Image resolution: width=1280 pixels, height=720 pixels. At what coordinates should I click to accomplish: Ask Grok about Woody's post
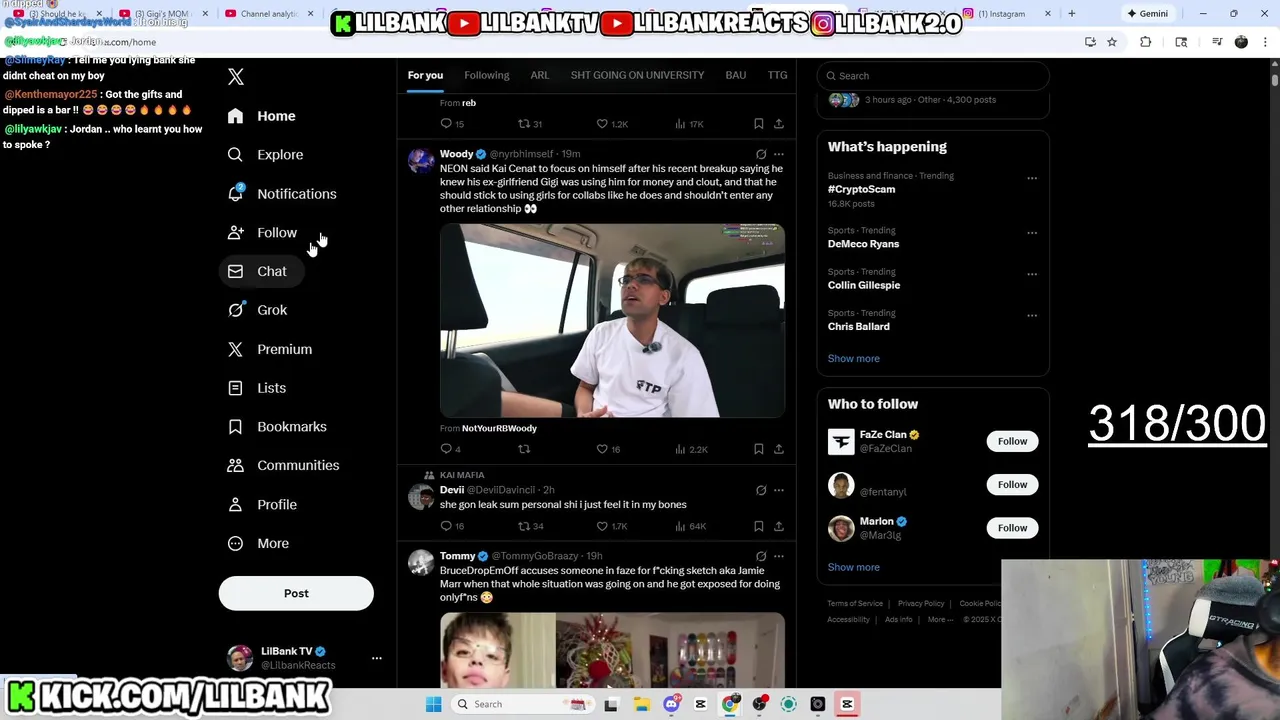(x=761, y=154)
